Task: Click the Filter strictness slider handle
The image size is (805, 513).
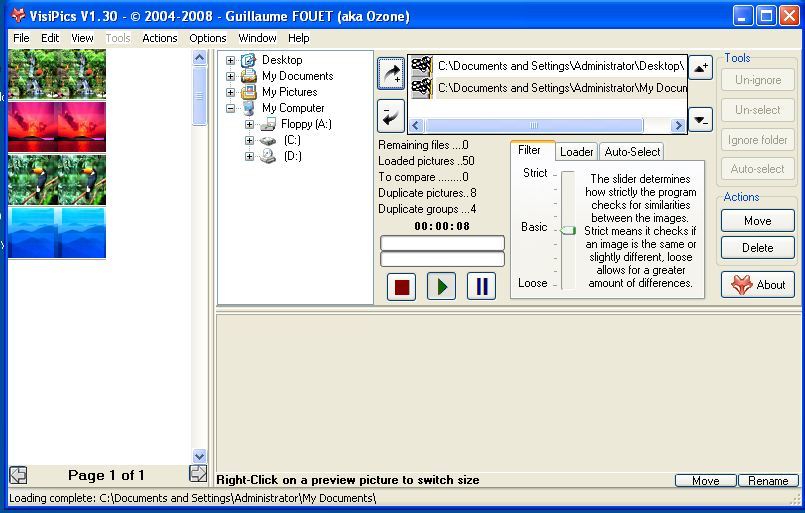Action: 568,230
